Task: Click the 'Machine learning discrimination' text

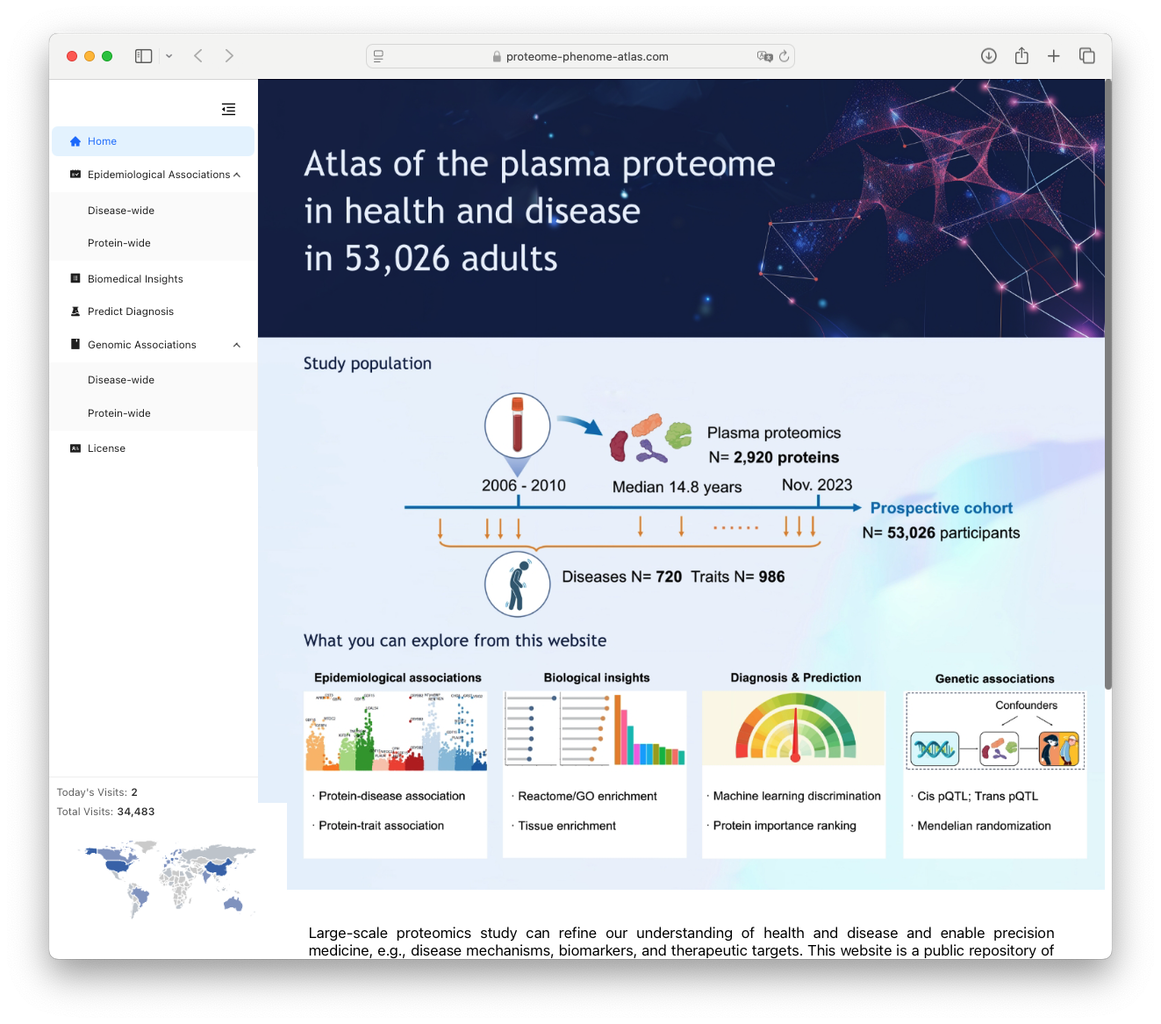Action: [x=797, y=796]
